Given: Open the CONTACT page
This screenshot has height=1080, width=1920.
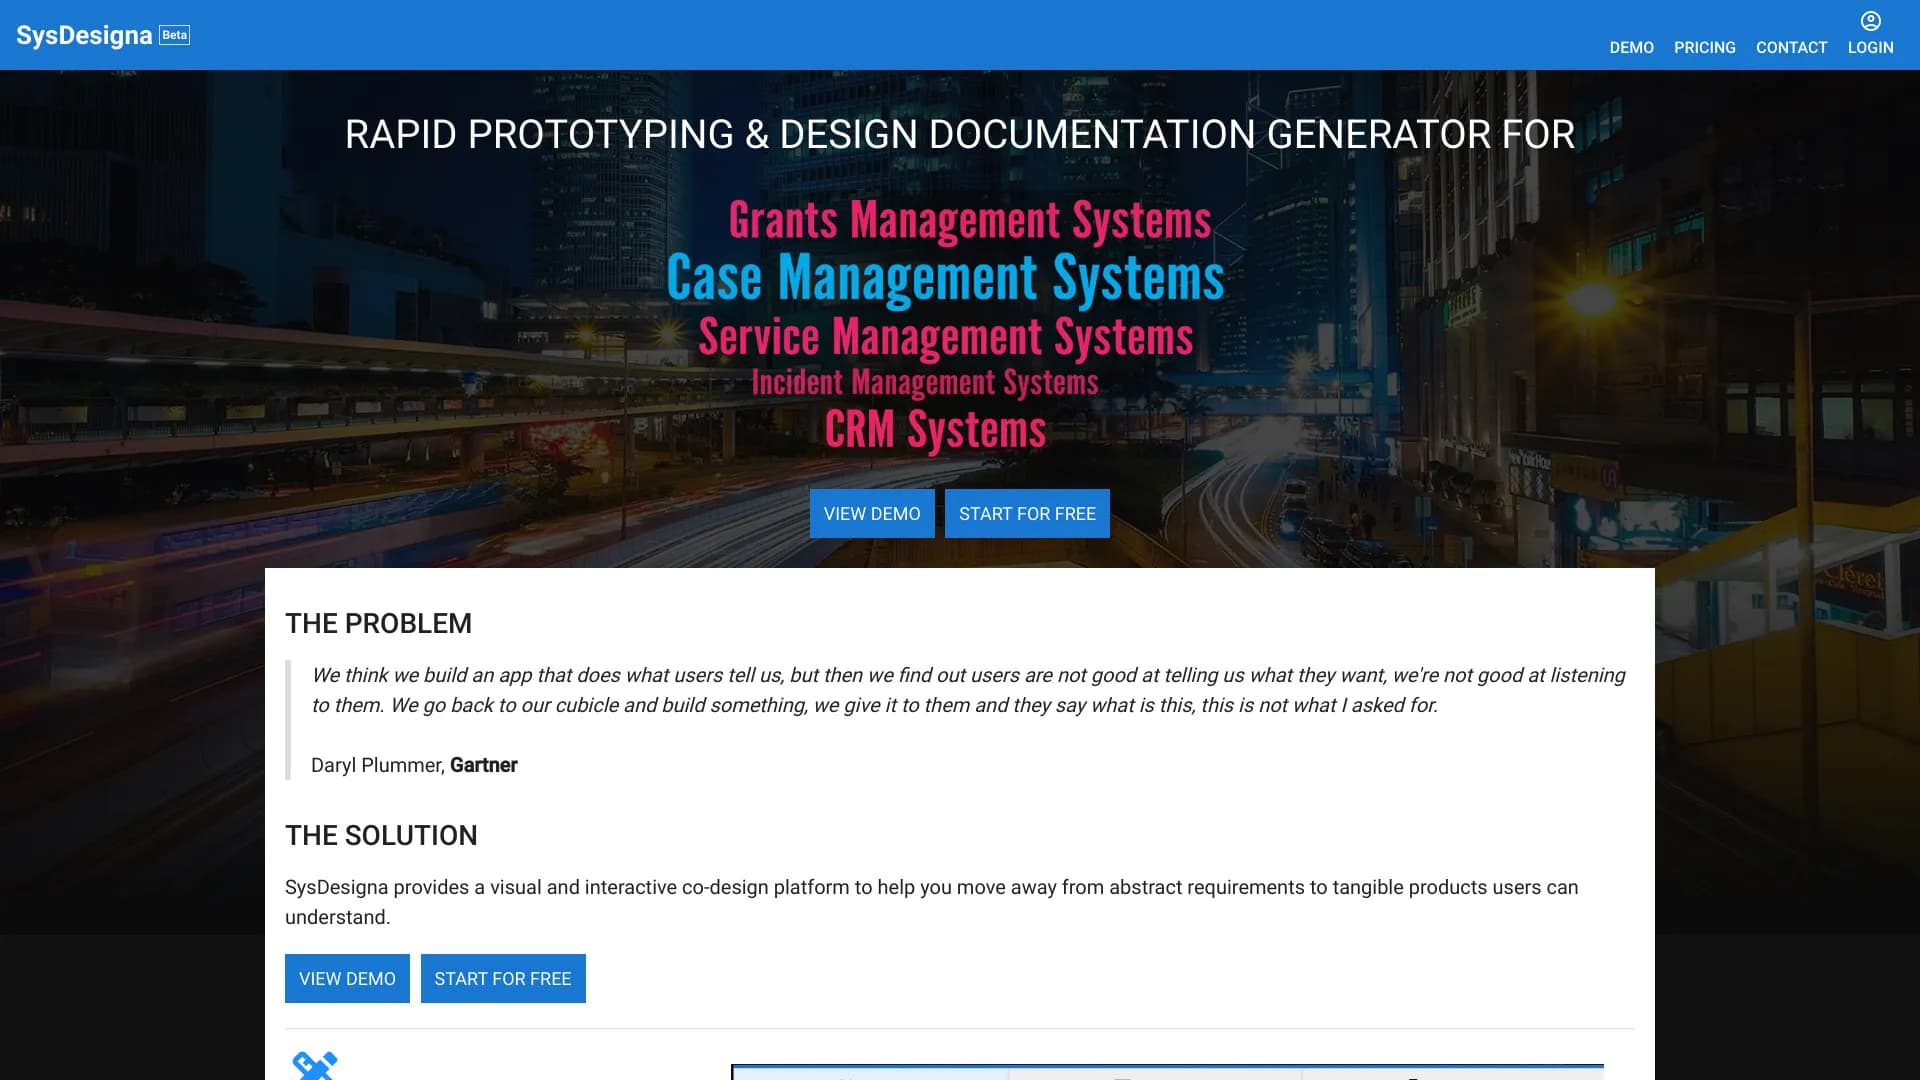Looking at the screenshot, I should click(1791, 47).
